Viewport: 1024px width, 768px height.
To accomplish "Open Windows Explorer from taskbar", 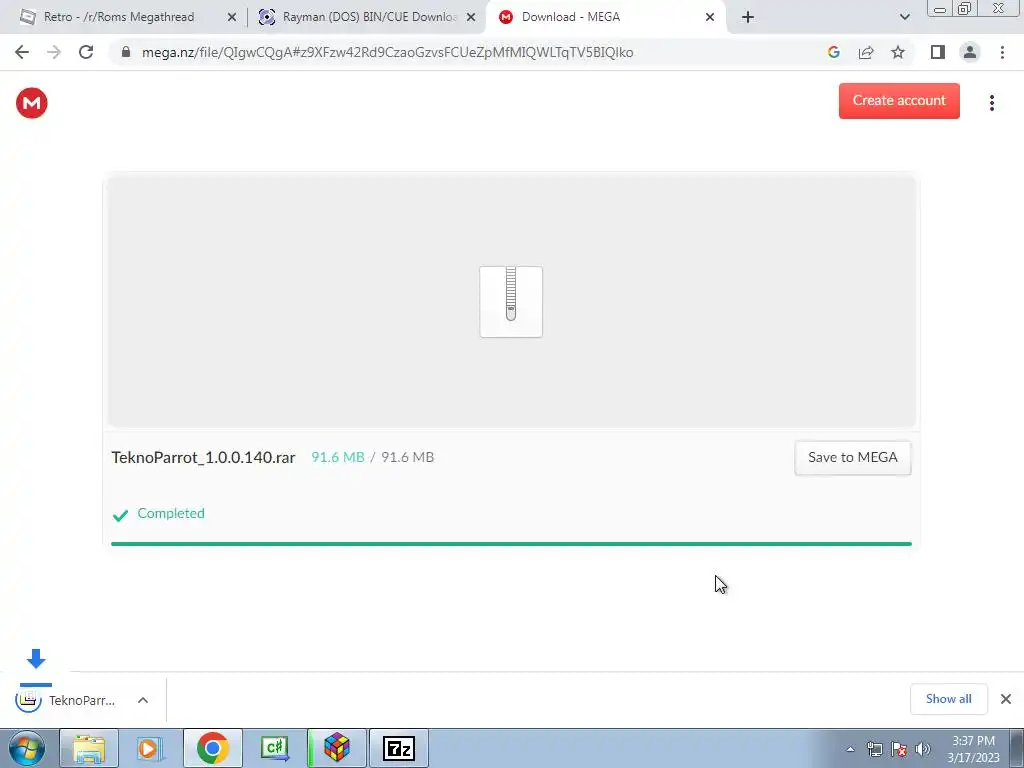I will pos(89,748).
